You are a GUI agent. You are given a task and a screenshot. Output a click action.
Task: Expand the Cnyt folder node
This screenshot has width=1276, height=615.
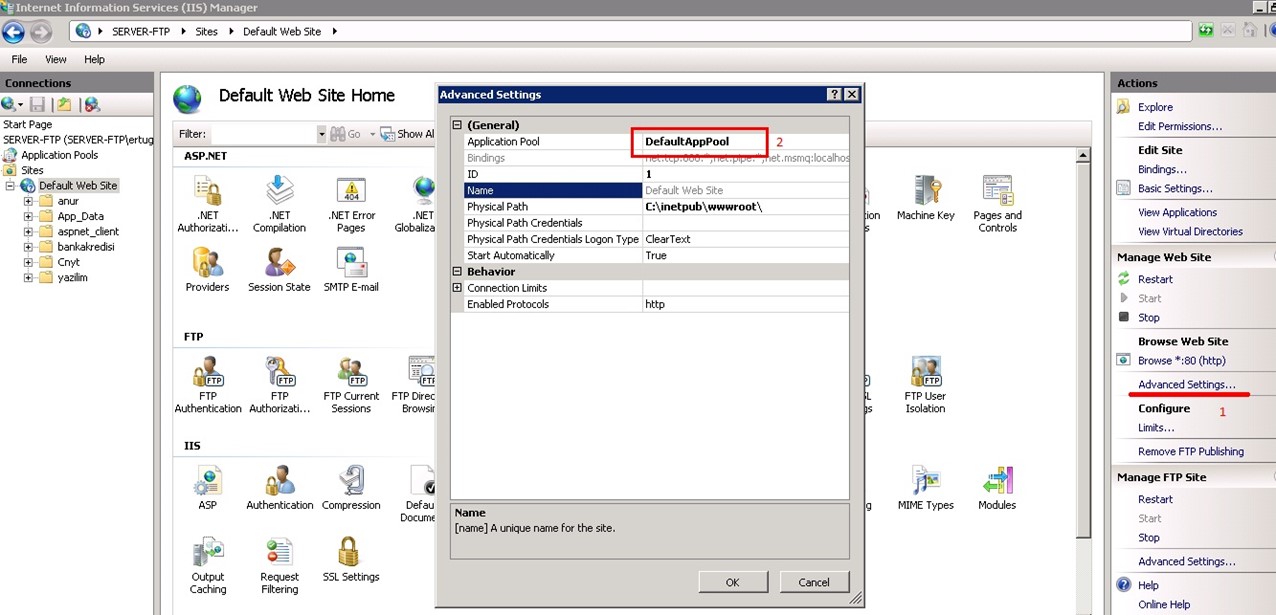pos(30,262)
